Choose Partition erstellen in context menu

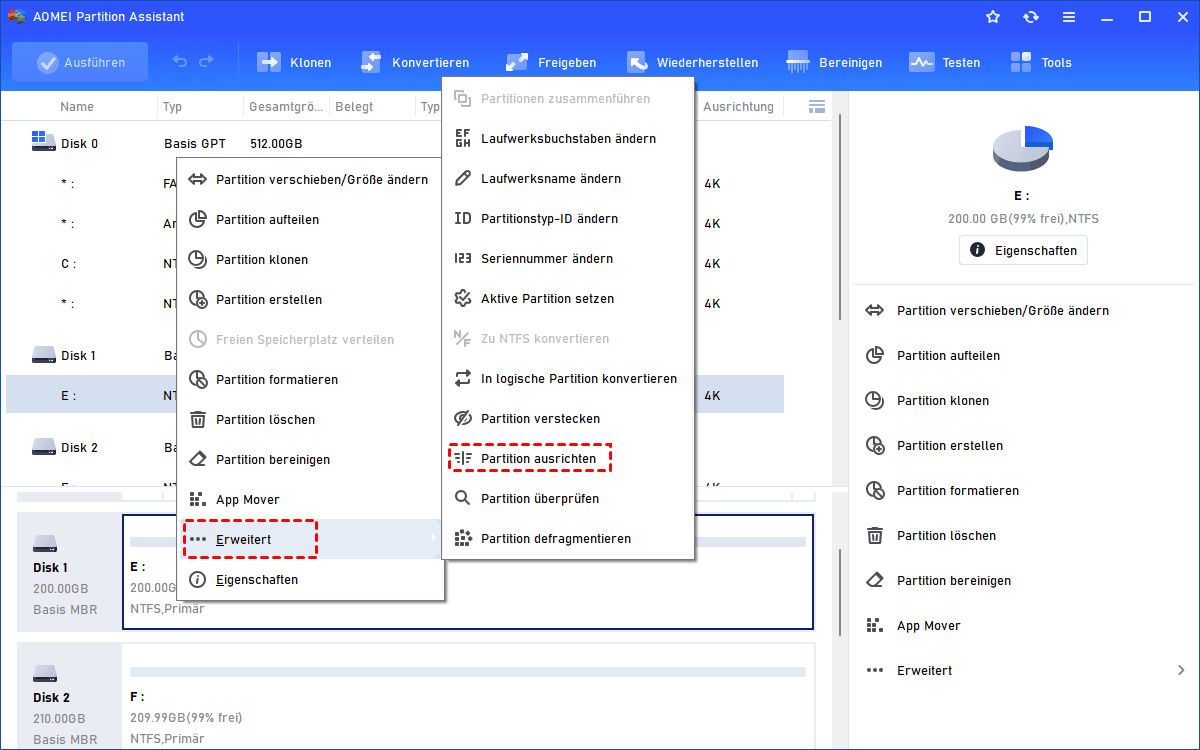[x=310, y=300]
